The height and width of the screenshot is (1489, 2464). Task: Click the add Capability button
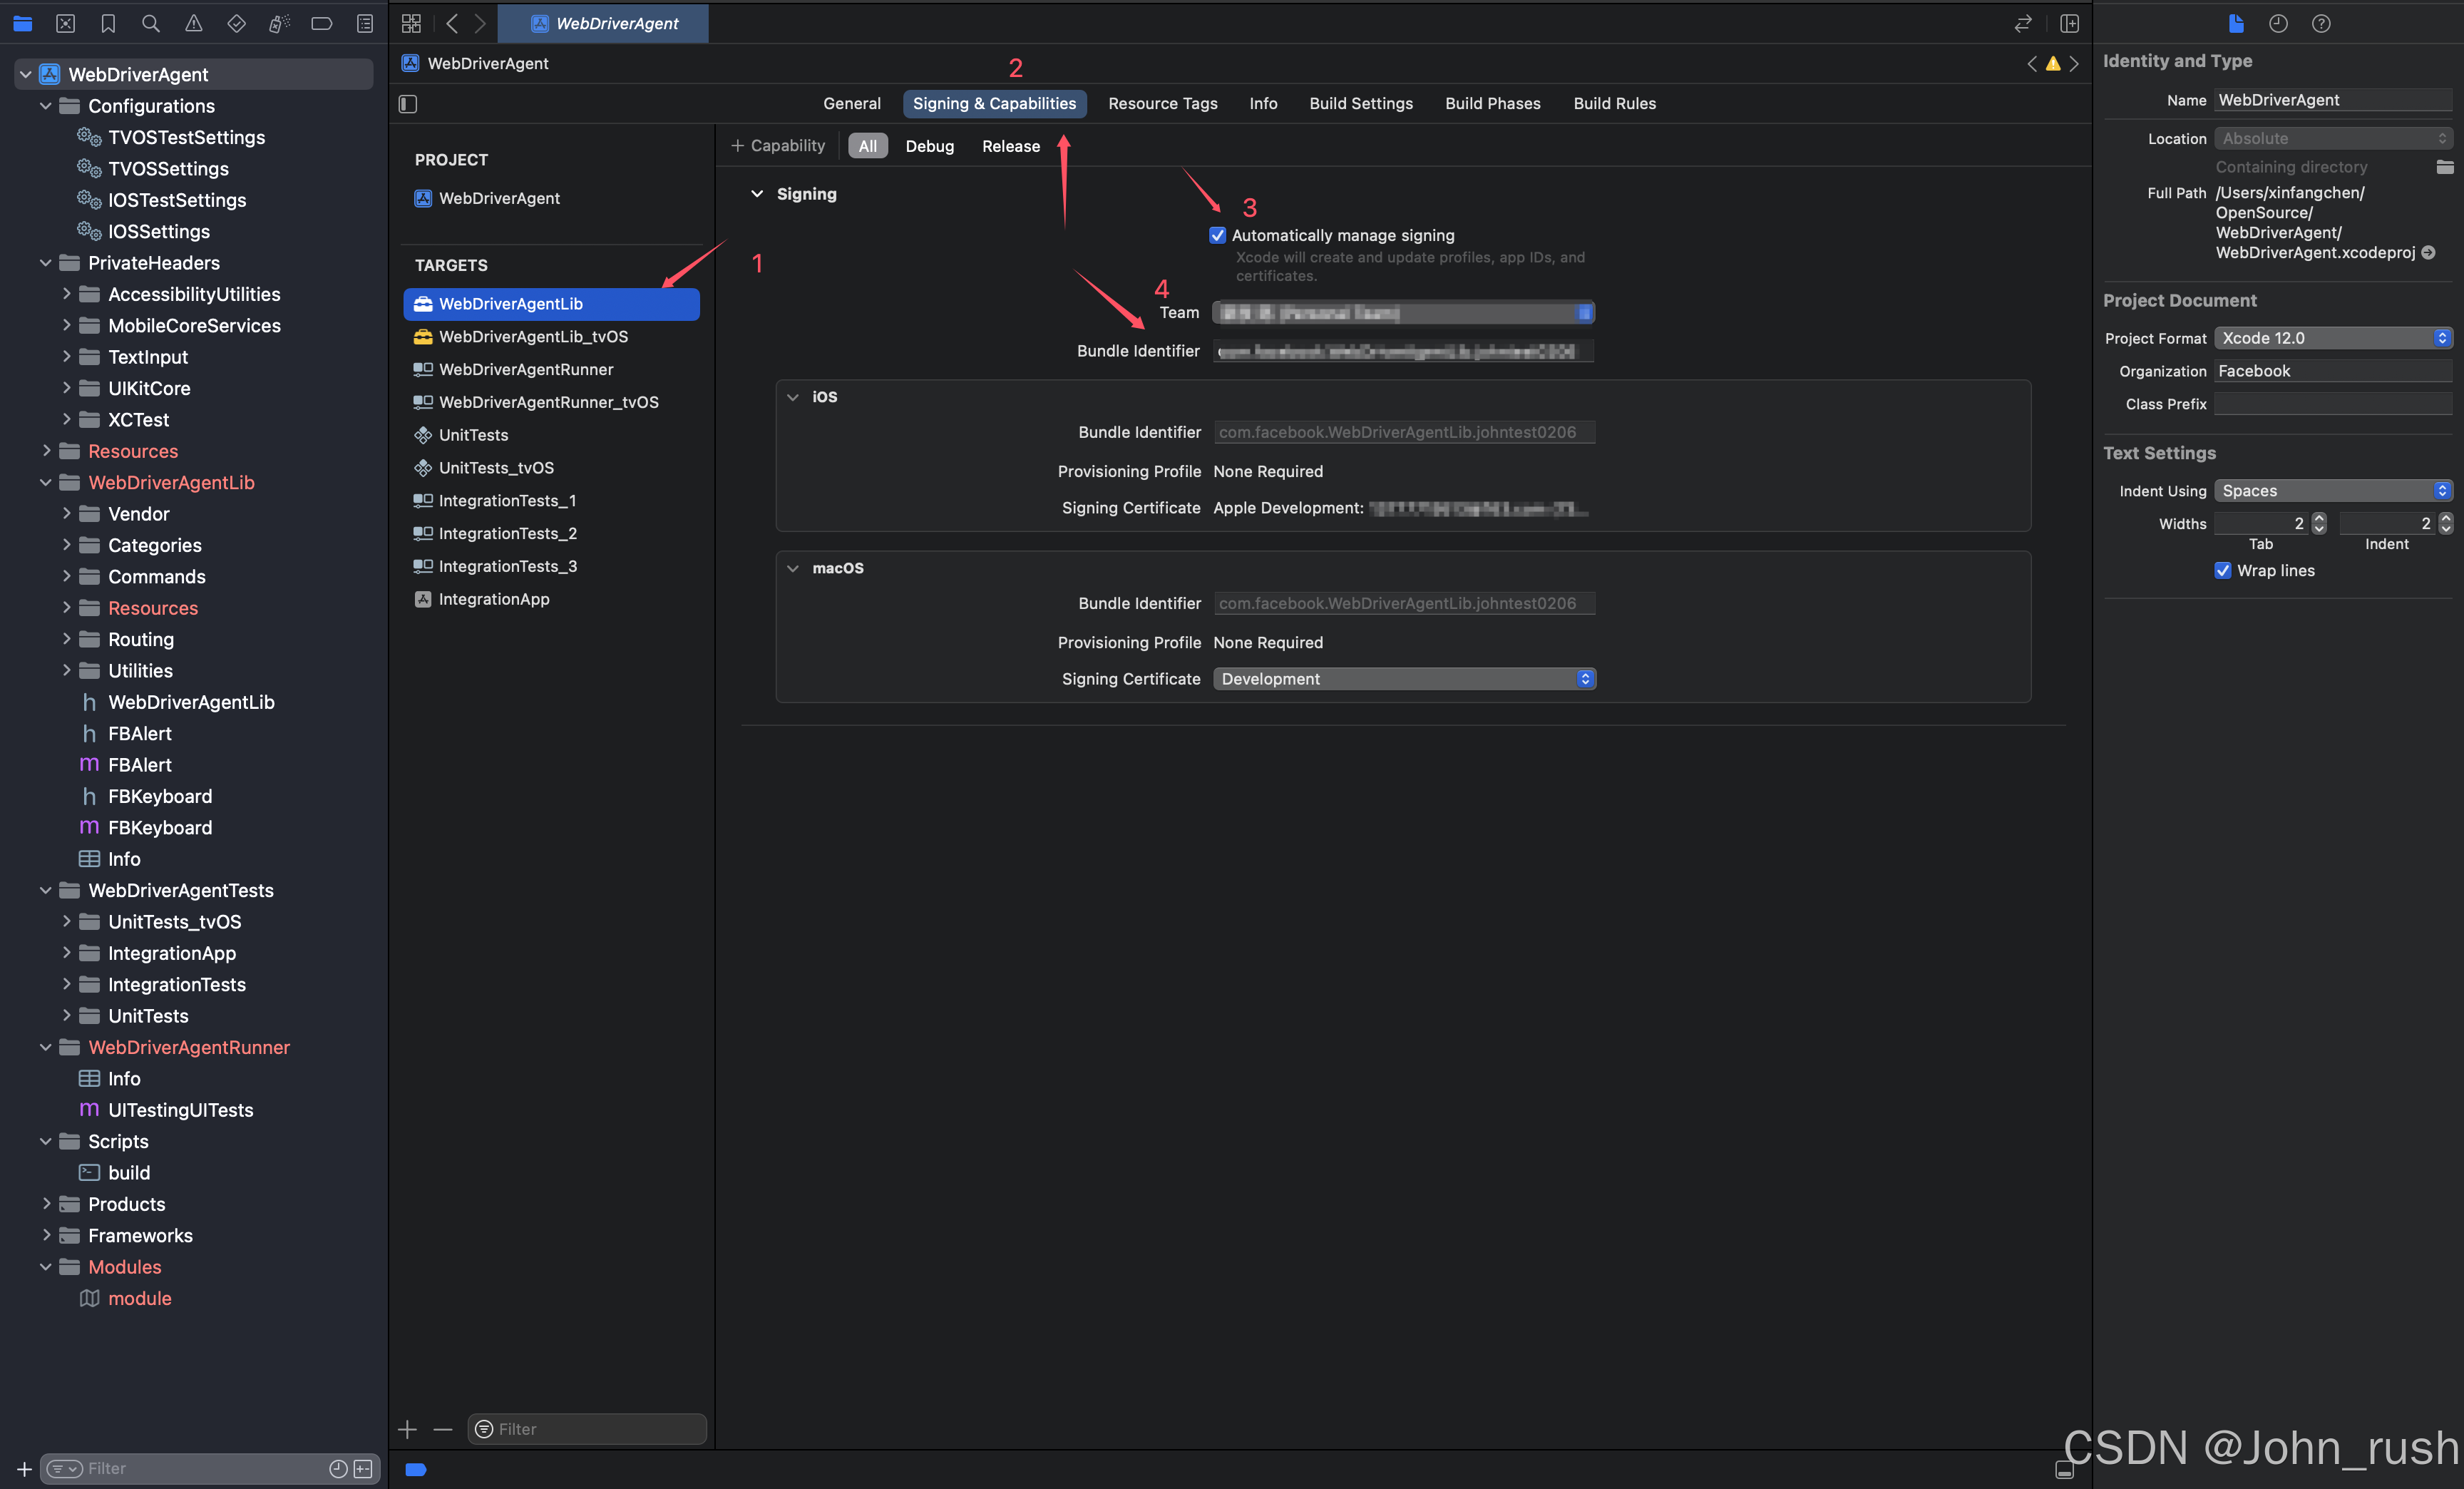778,146
